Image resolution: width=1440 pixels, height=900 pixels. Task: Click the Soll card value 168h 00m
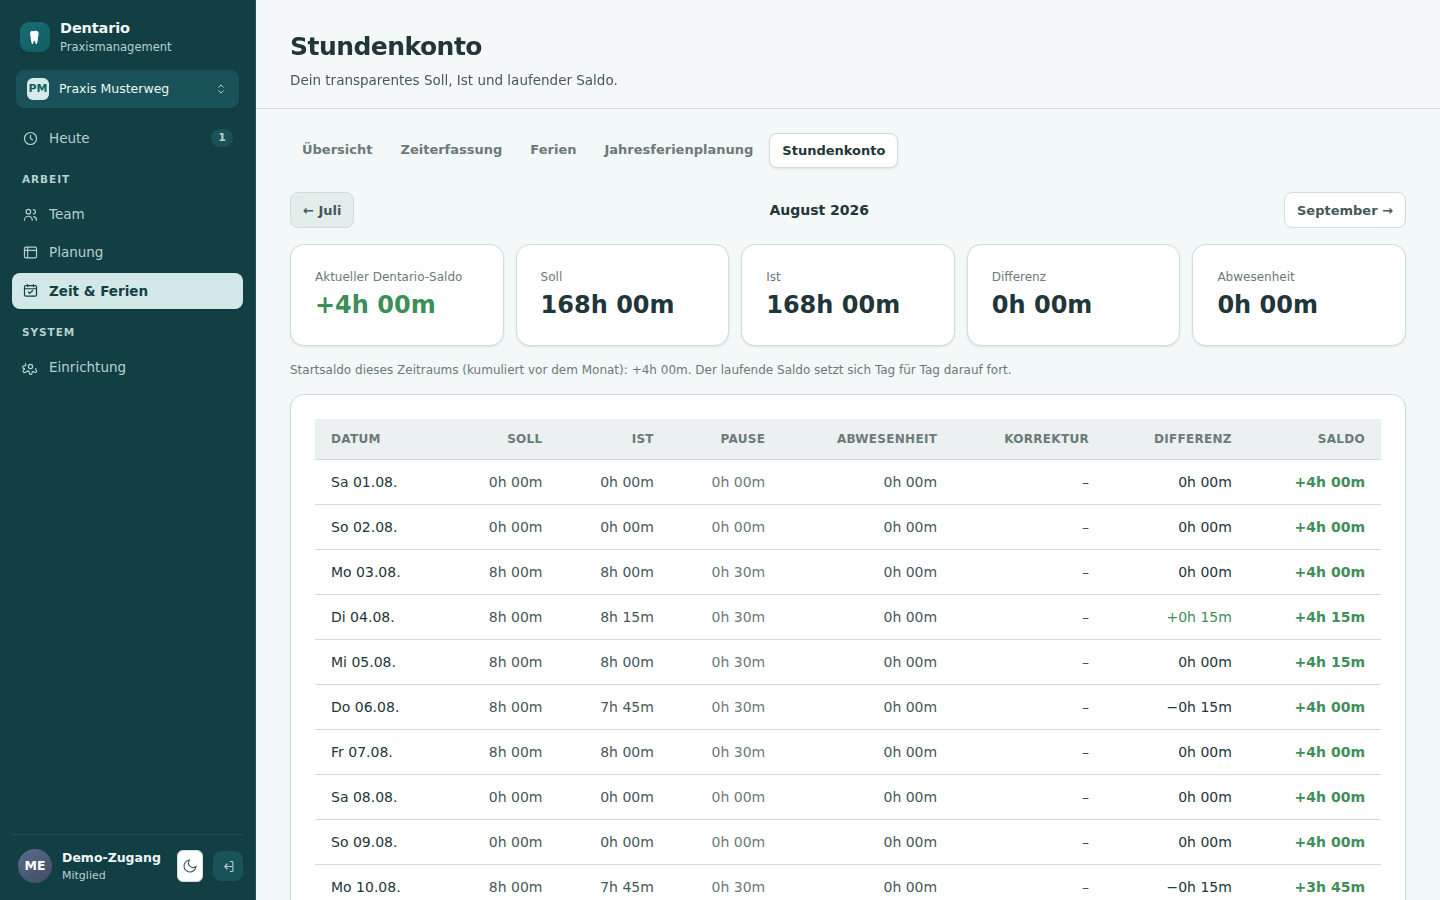pyautogui.click(x=607, y=305)
